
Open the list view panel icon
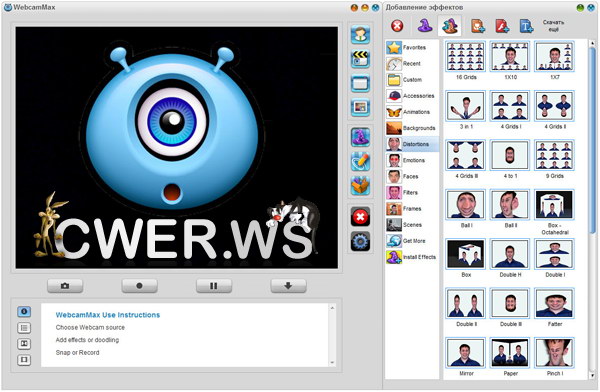pos(24,328)
